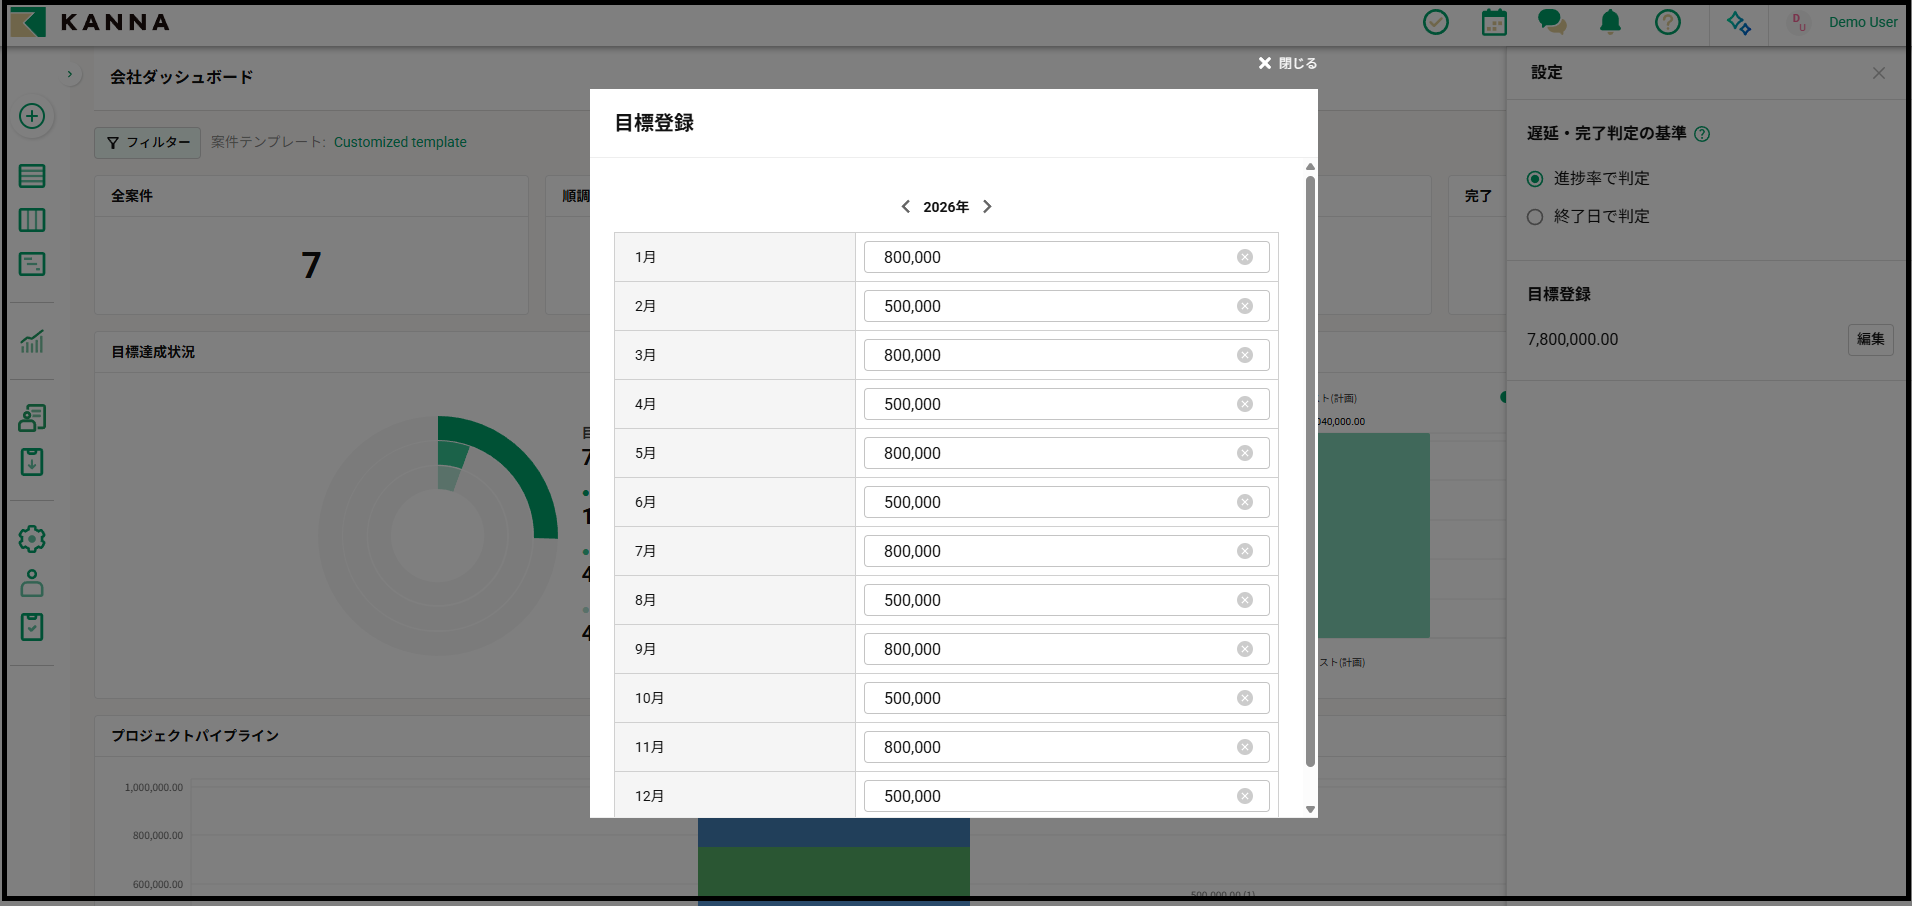Click the 編集 edit button for target
Viewport: 1912px width, 906px height.
tap(1869, 339)
